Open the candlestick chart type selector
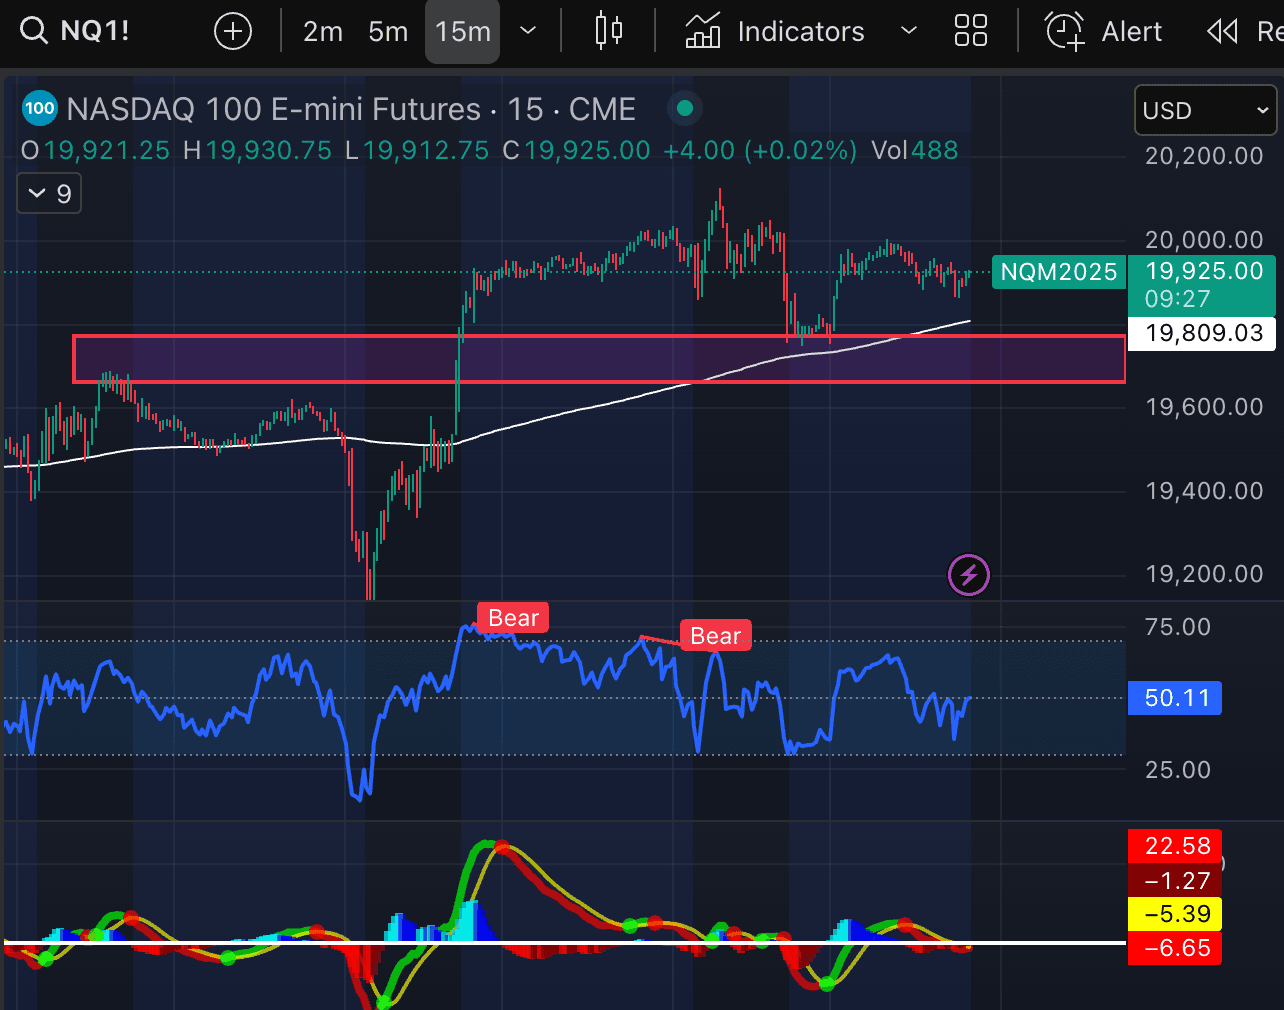 coord(608,31)
